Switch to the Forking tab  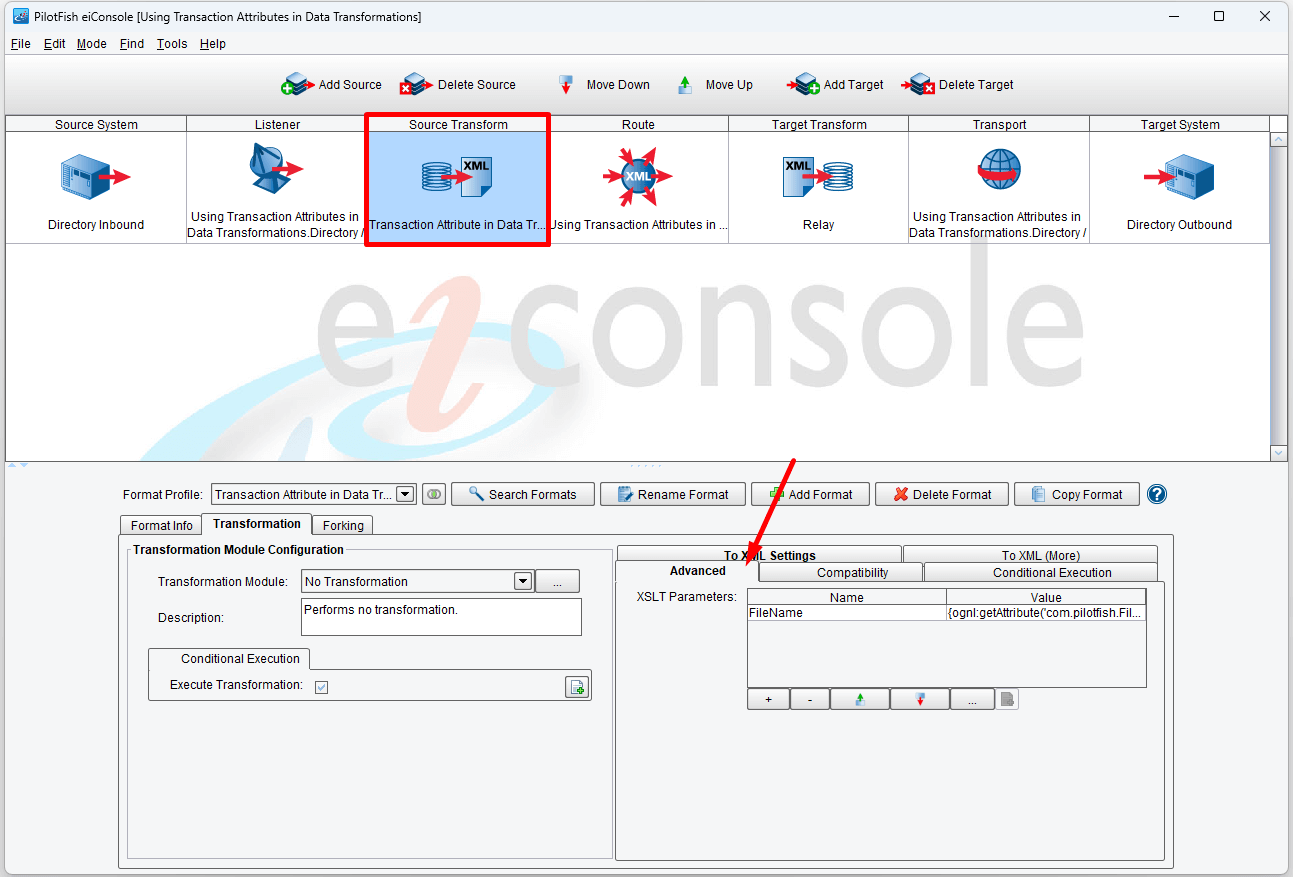coord(343,525)
